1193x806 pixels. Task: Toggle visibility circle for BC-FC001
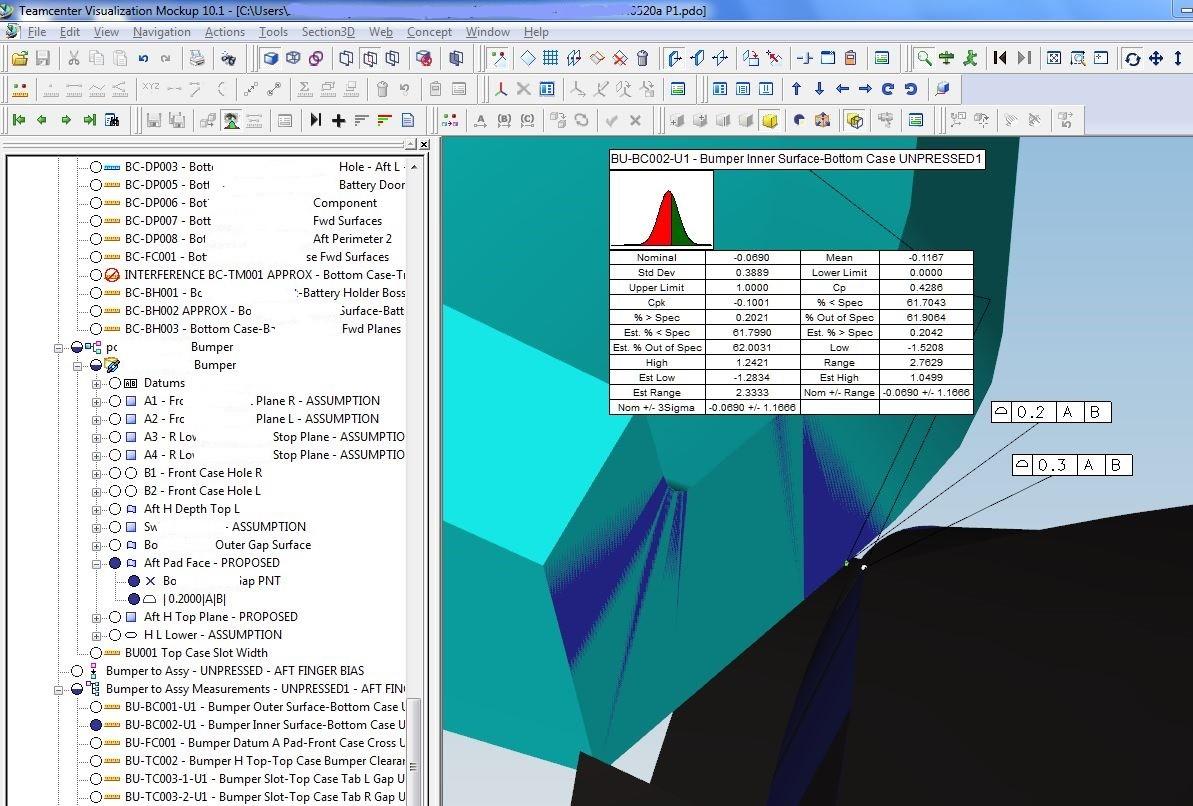96,257
